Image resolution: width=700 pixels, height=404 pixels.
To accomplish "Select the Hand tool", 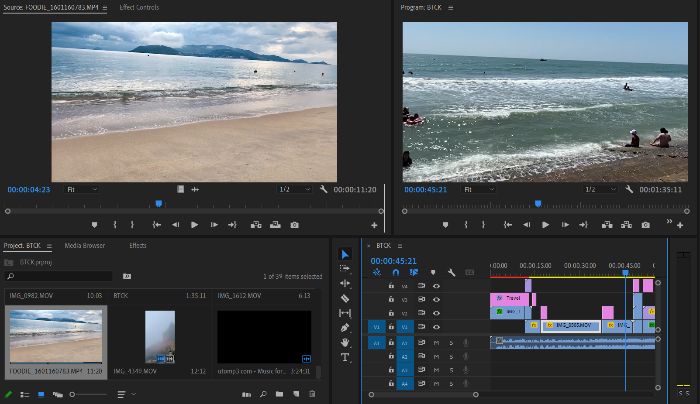I will click(345, 342).
